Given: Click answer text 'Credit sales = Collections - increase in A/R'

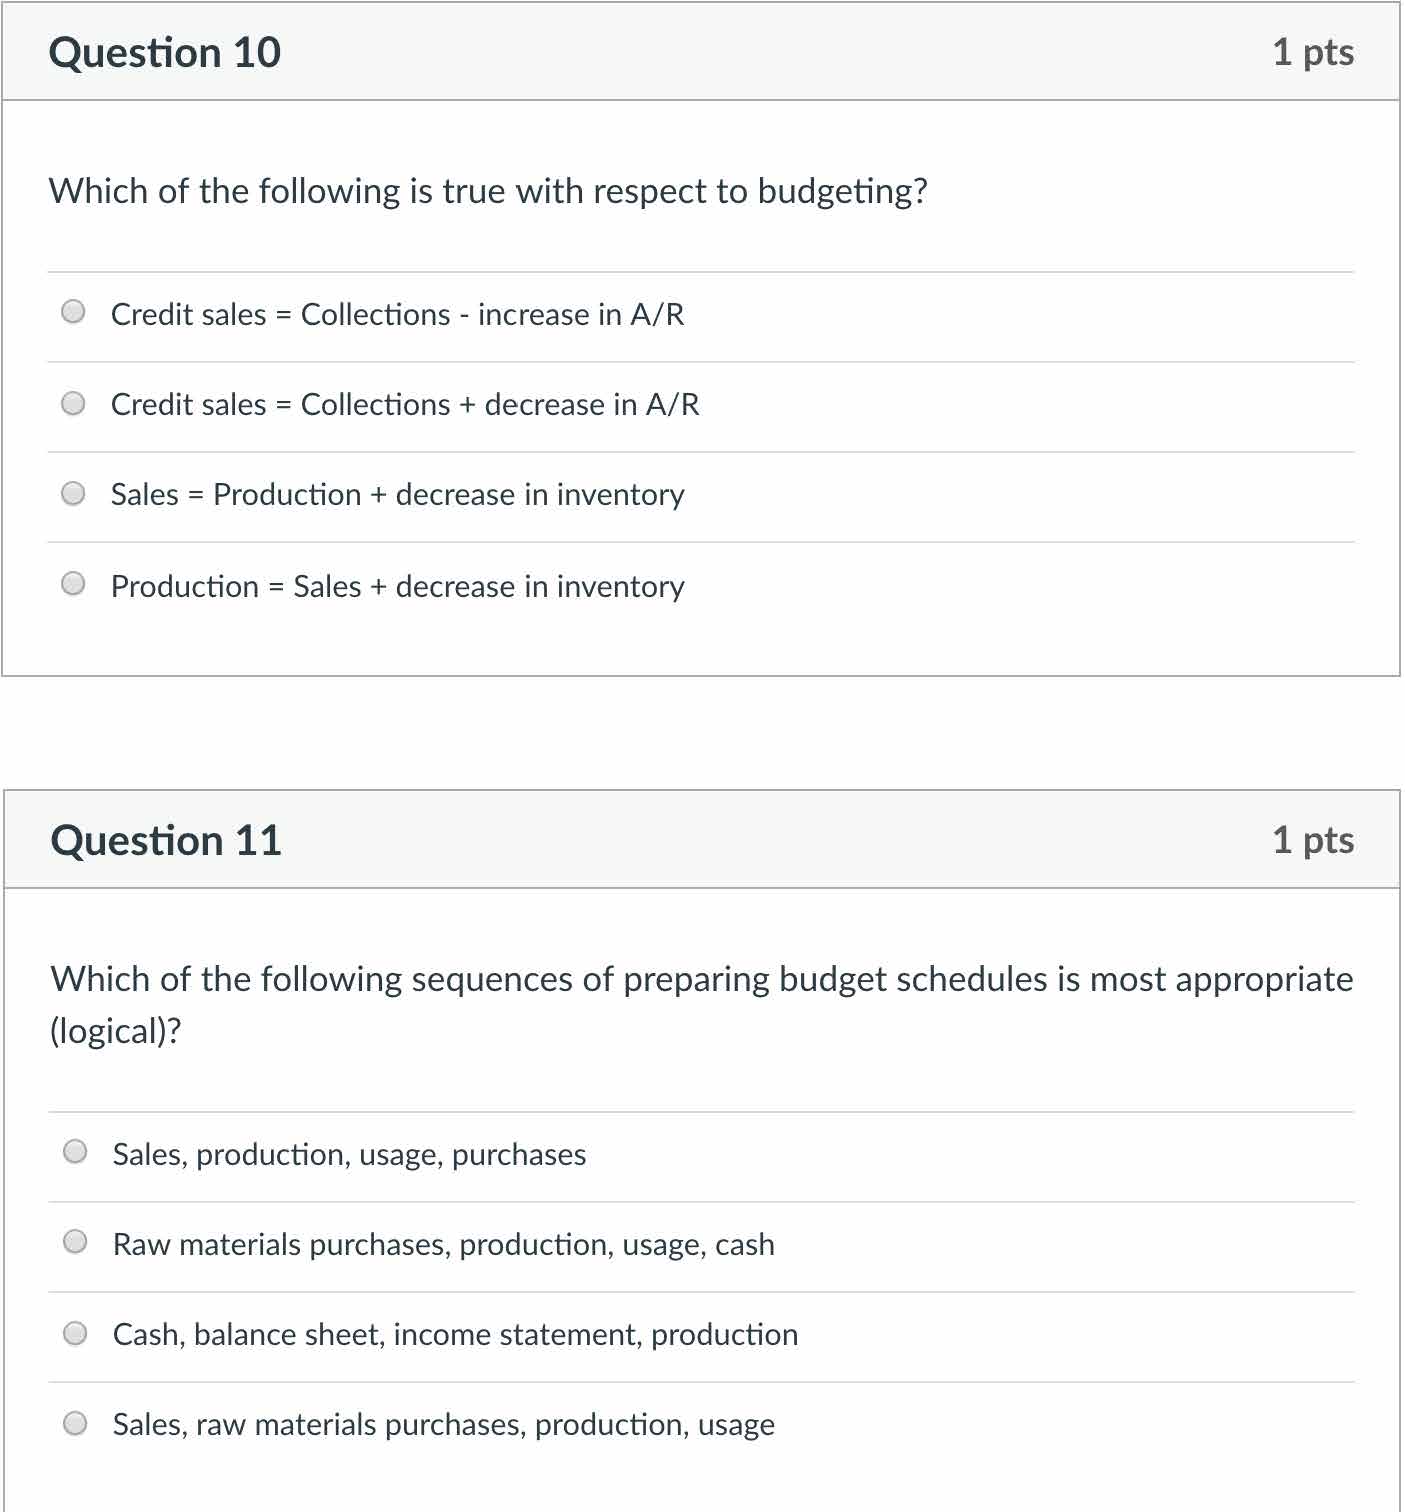Looking at the screenshot, I should point(397,314).
